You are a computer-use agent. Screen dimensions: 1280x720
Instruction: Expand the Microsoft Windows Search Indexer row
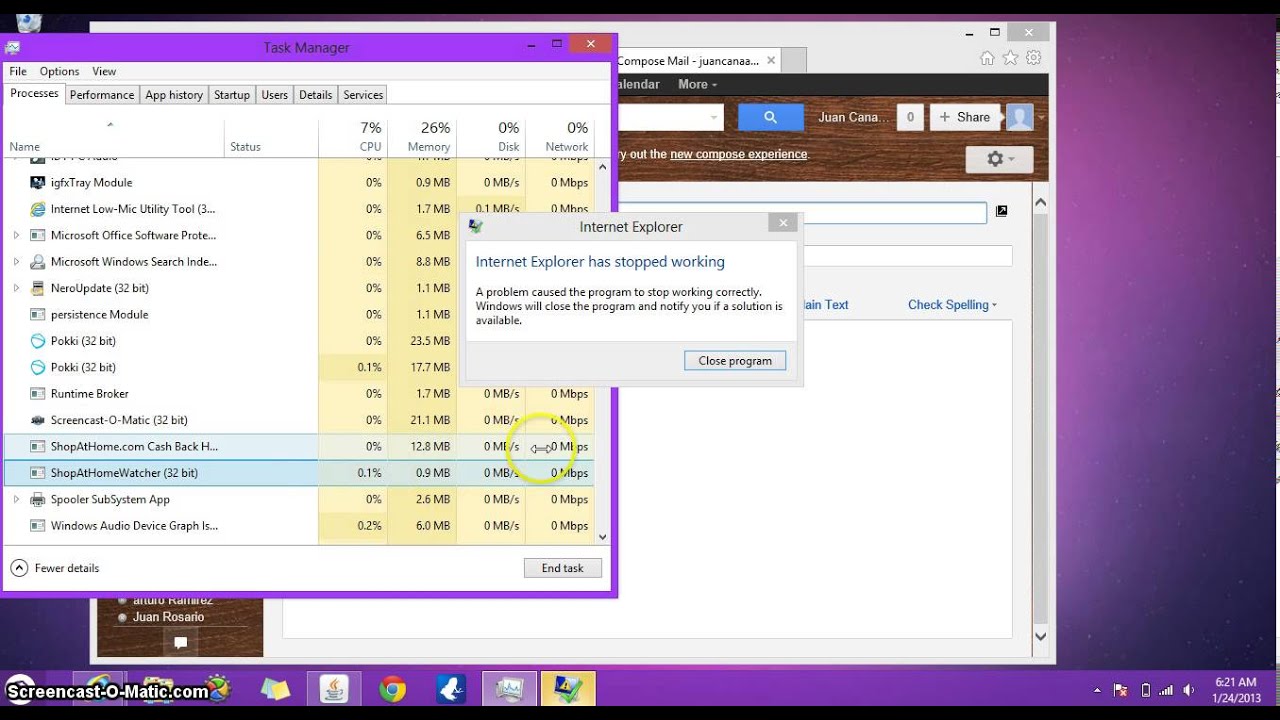pos(16,262)
